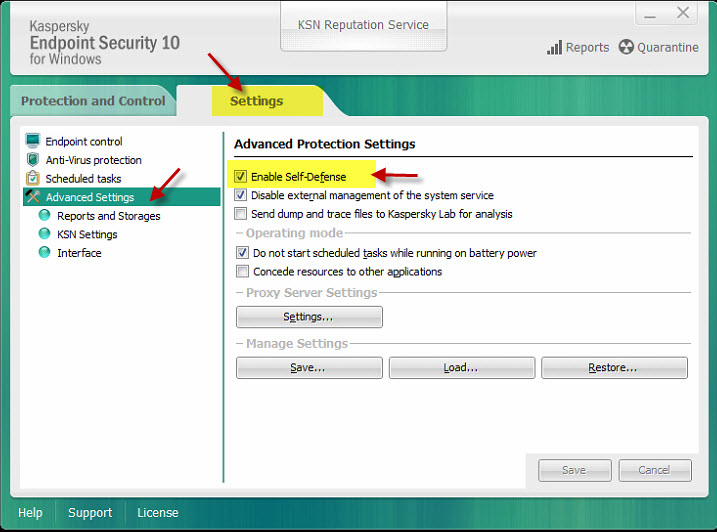This screenshot has width=717, height=532.
Task: Open Reports and Storages subsection
Action: pyautogui.click(x=109, y=216)
